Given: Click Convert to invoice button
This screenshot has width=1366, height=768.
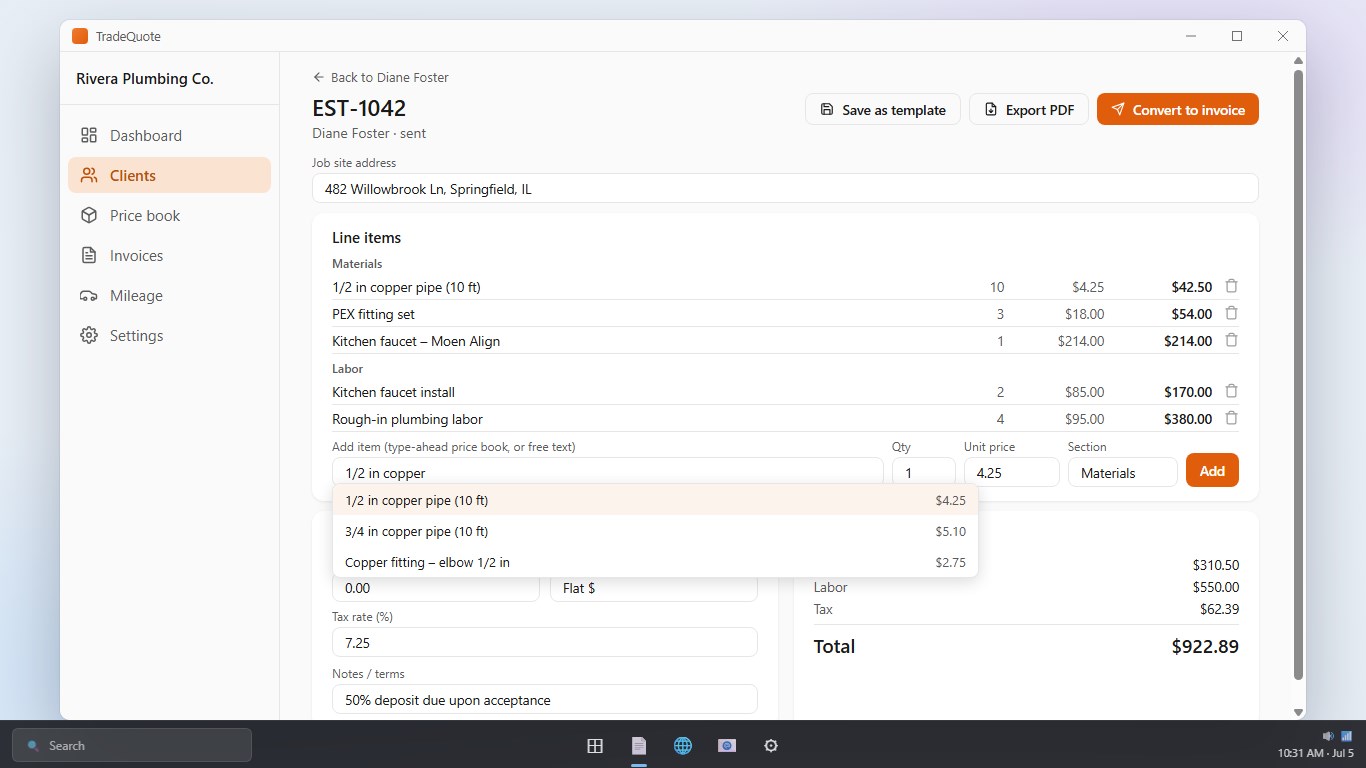Looking at the screenshot, I should pos(1177,109).
